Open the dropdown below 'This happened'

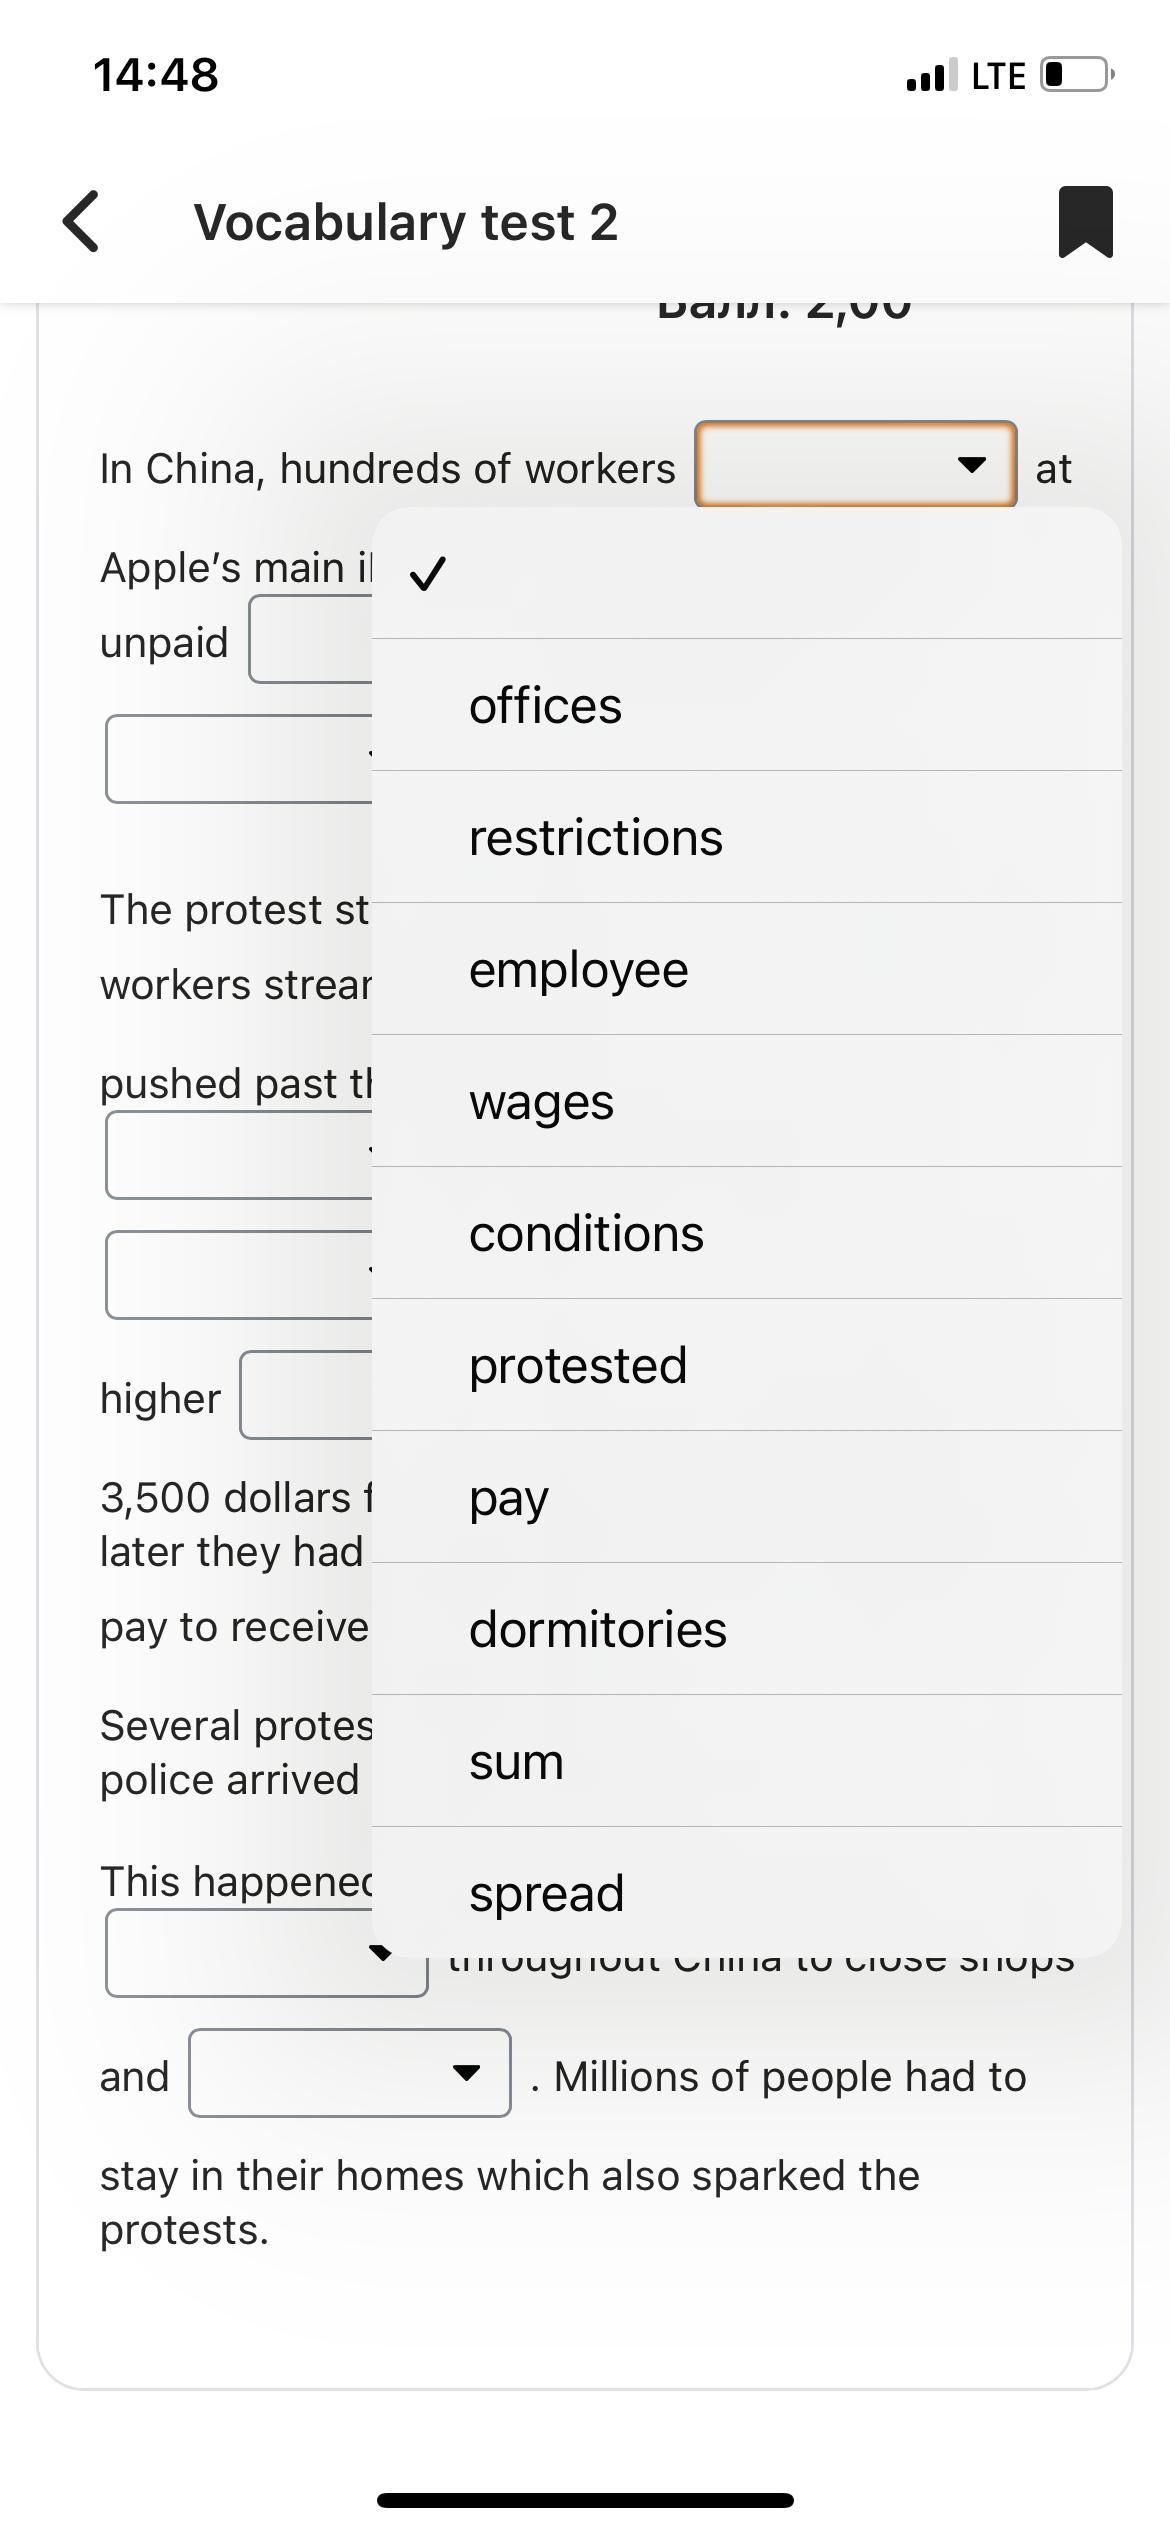(x=267, y=1953)
